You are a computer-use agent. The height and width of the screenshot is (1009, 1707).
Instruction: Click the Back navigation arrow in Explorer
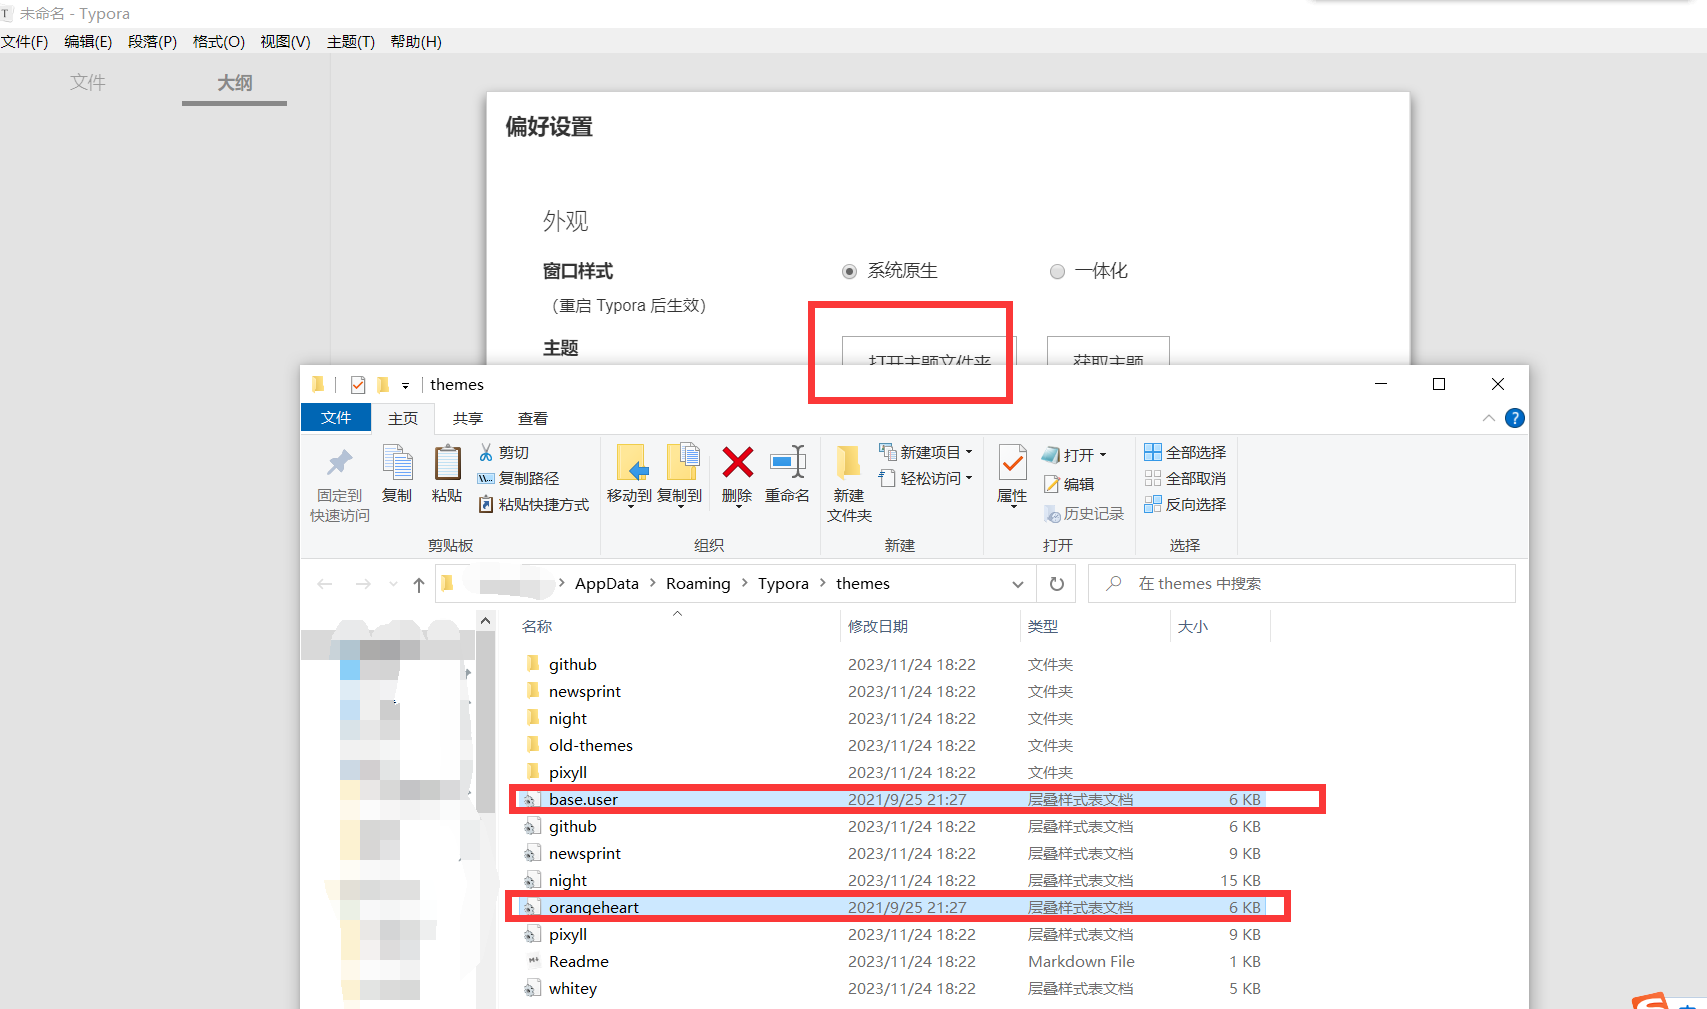coord(325,584)
